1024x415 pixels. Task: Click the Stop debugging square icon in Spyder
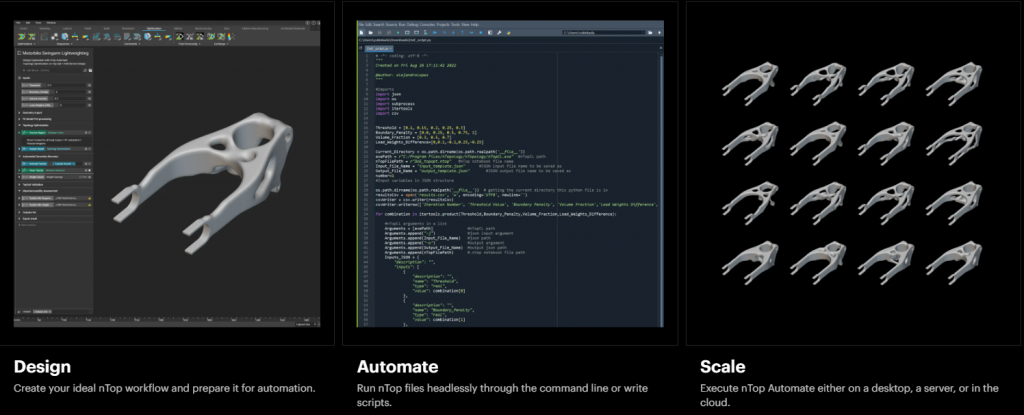point(481,33)
